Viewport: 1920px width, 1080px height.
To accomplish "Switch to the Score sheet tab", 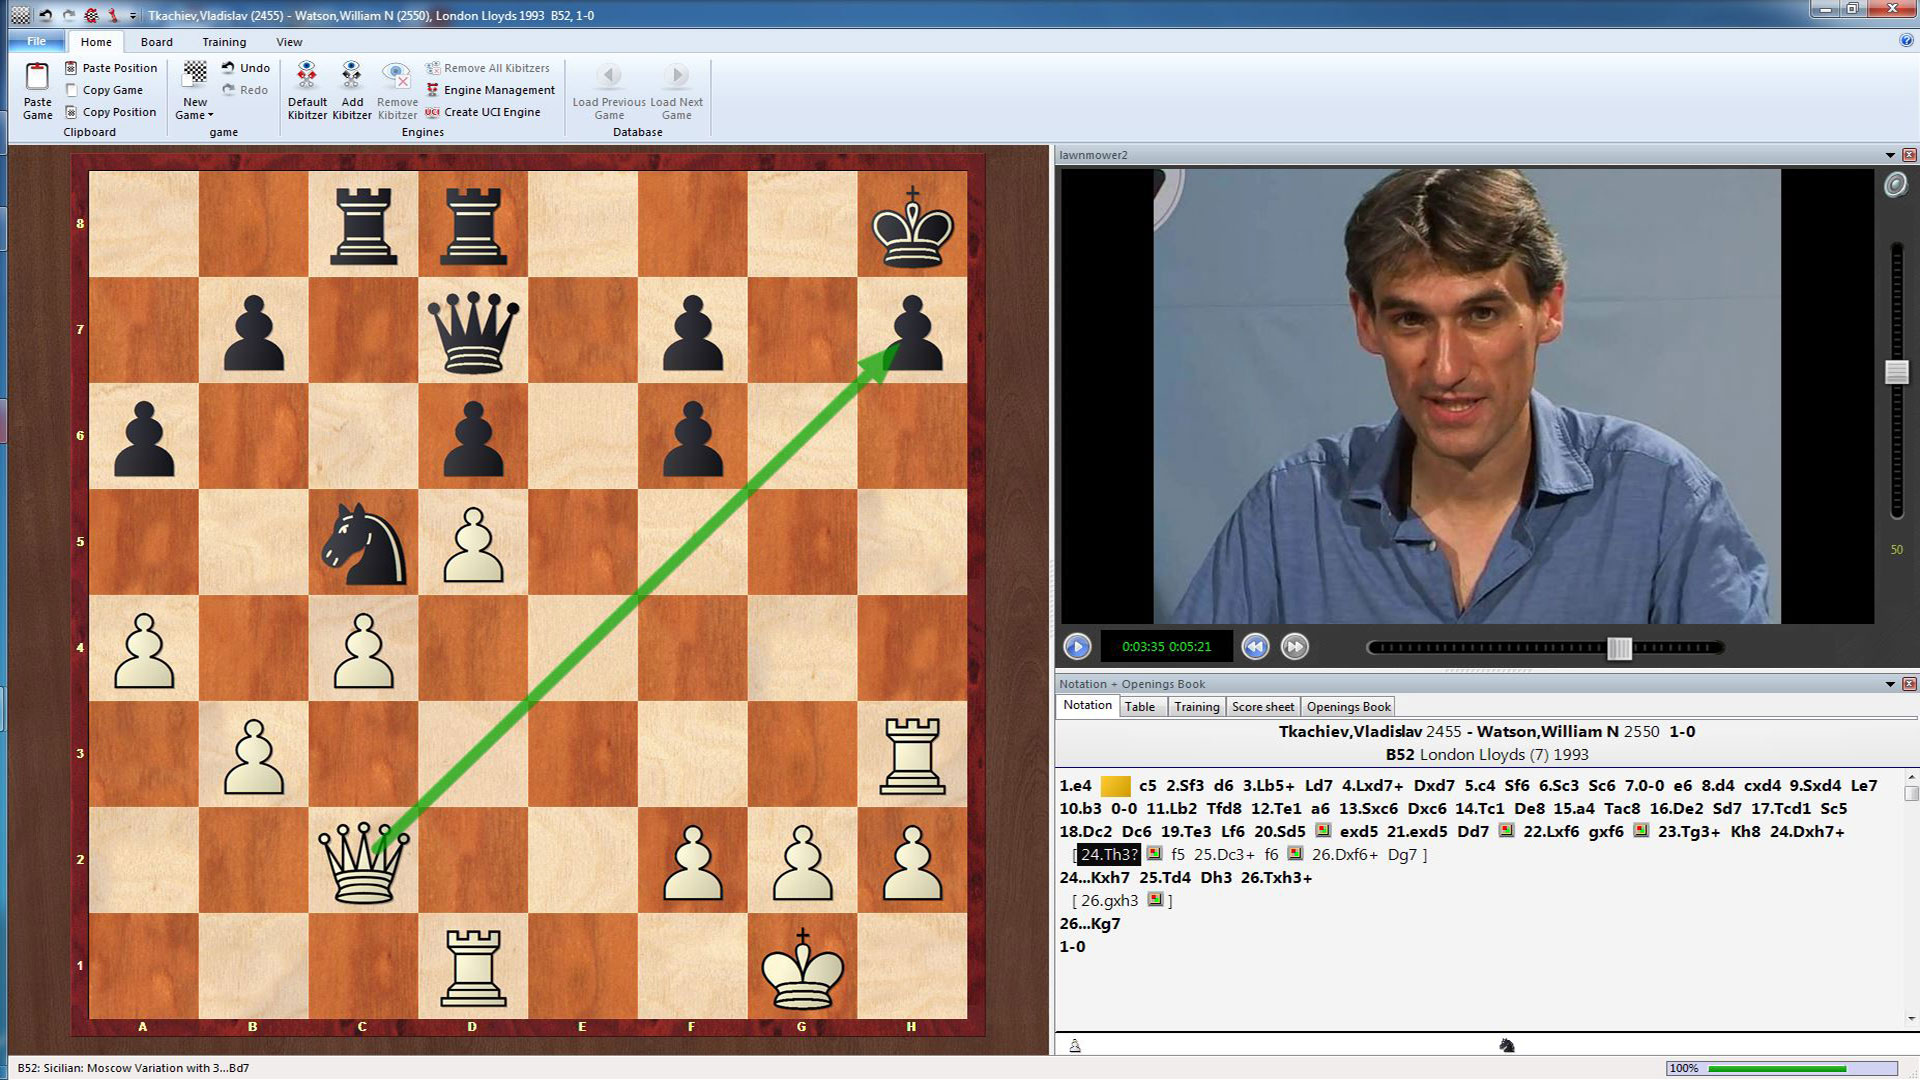I will 1262,706.
